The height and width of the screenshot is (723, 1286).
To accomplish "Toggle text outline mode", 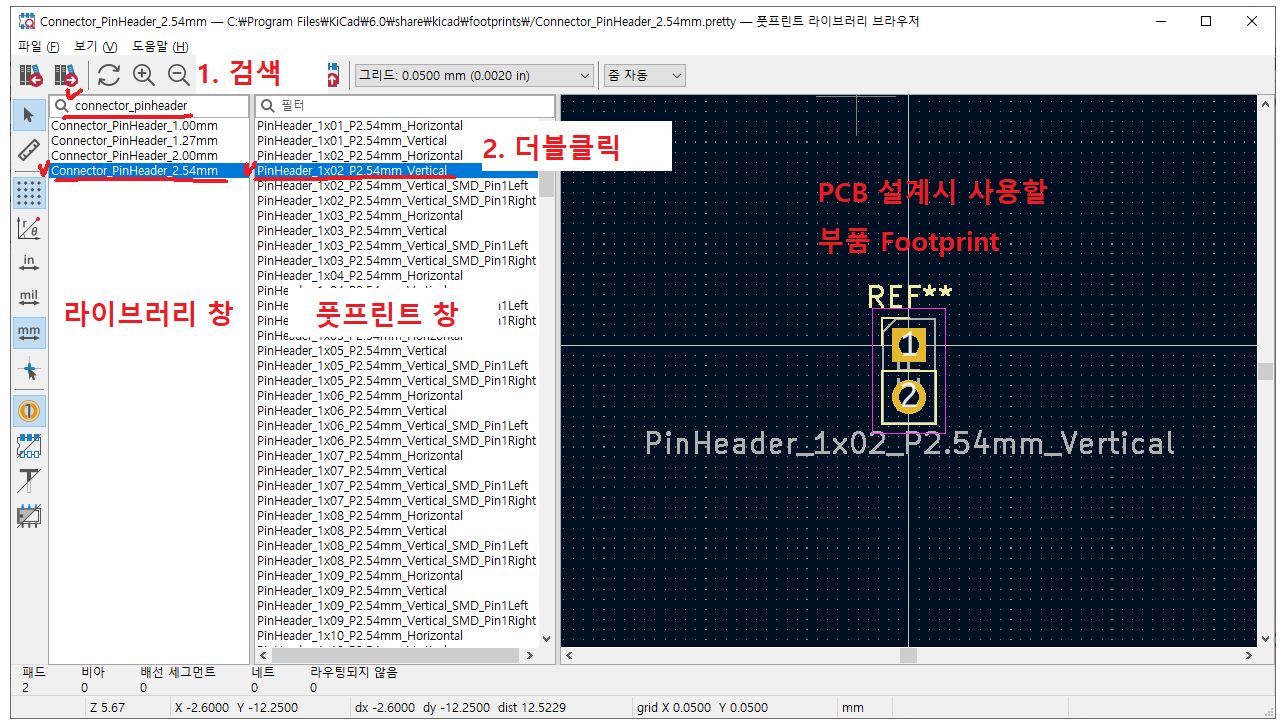I will [29, 481].
